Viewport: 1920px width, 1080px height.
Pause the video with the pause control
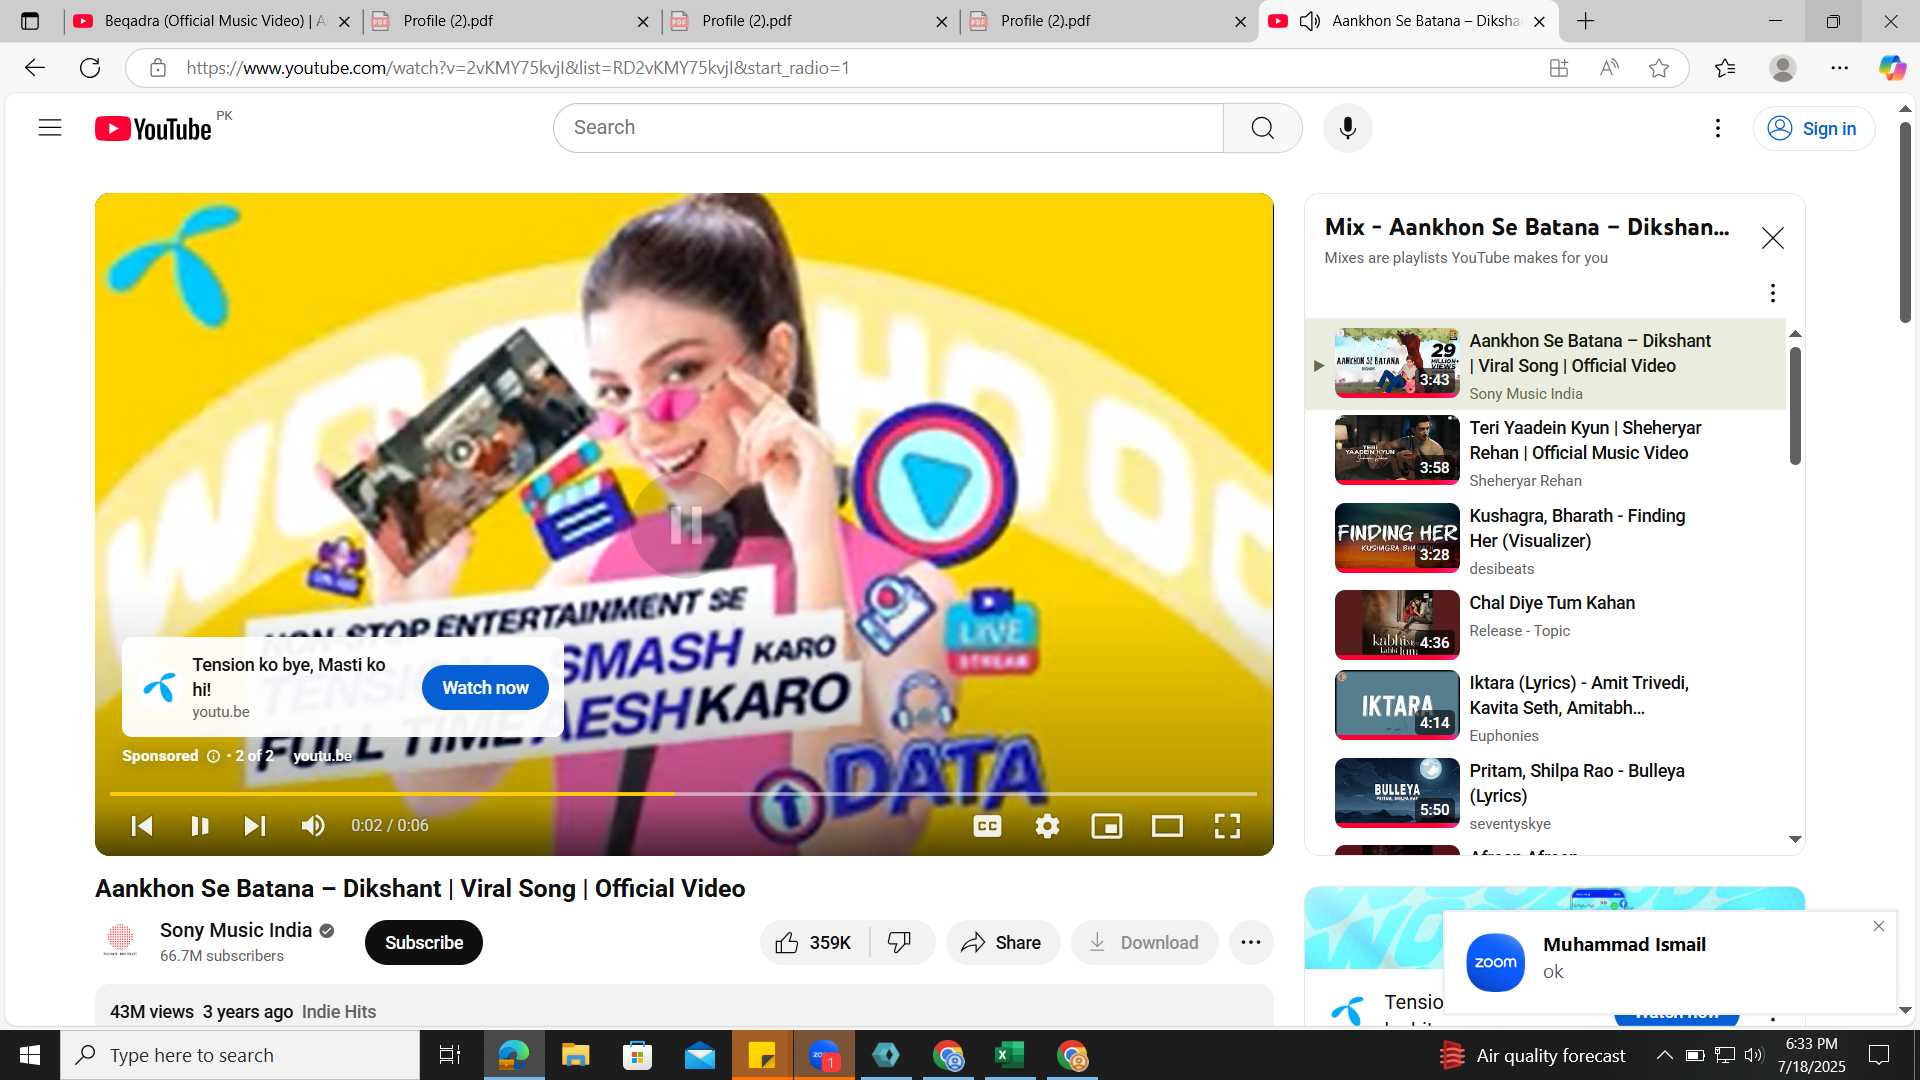click(200, 826)
